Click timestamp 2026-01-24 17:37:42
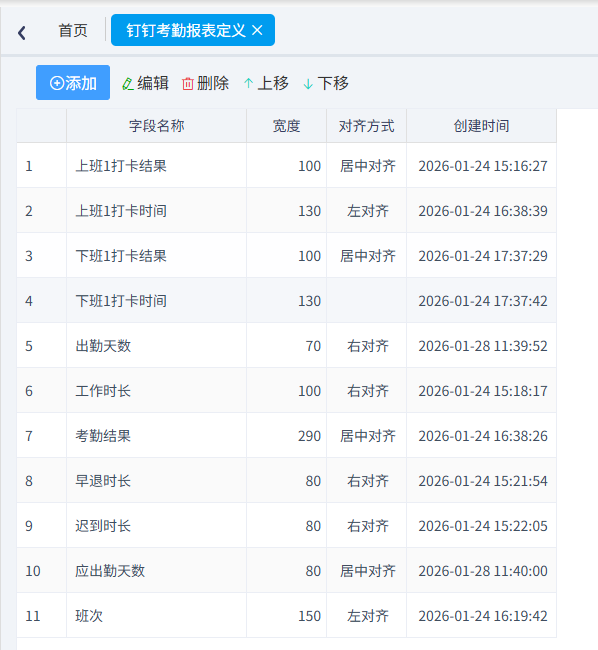 click(483, 301)
